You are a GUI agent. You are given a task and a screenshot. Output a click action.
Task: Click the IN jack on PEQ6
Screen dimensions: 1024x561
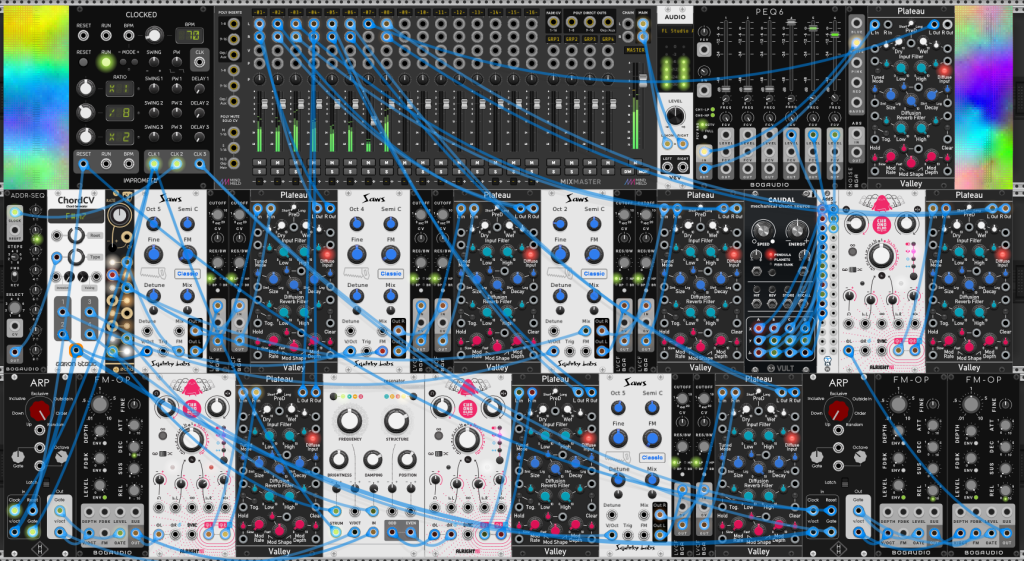[x=704, y=152]
